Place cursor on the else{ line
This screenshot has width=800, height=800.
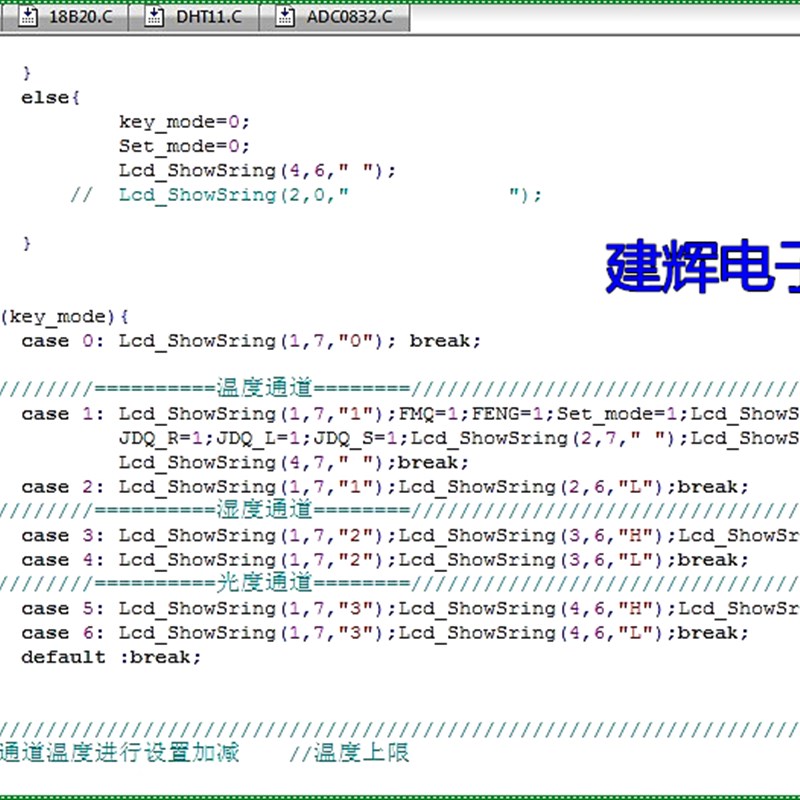pos(51,97)
